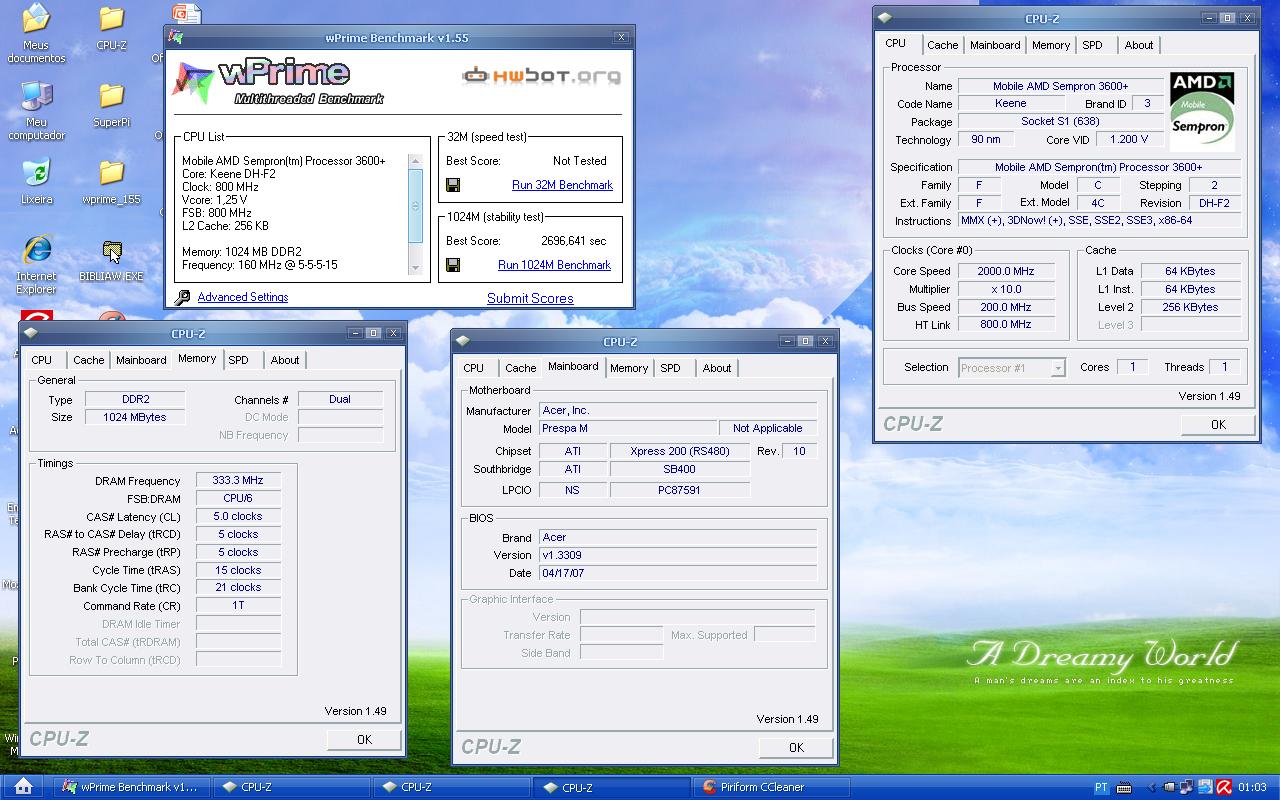Open Advanced Settings in wPrime

pos(243,297)
